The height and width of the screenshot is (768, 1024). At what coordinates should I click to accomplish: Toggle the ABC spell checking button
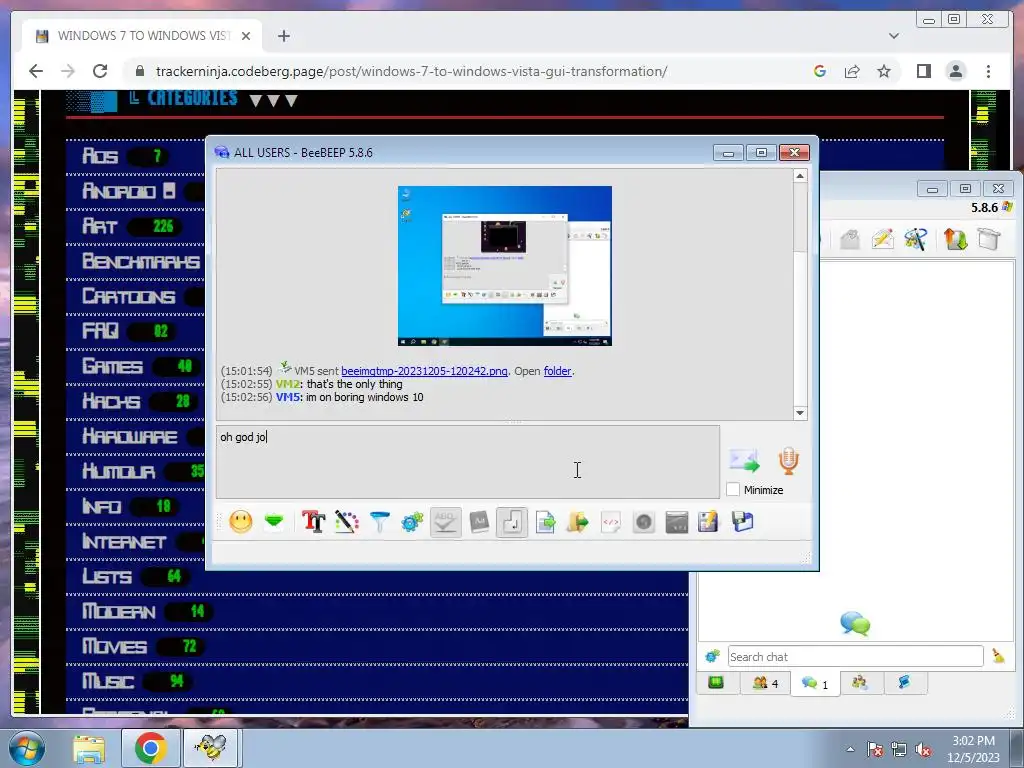tap(445, 522)
